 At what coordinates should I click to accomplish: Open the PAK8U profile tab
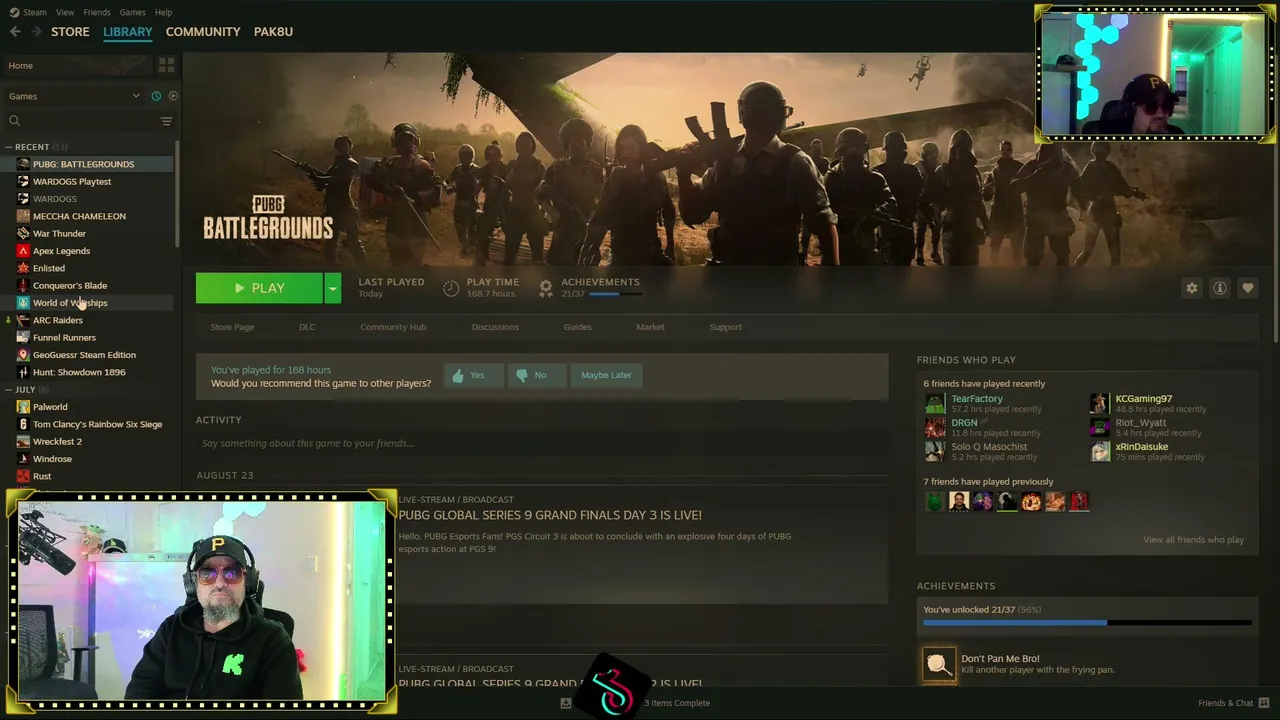point(273,32)
